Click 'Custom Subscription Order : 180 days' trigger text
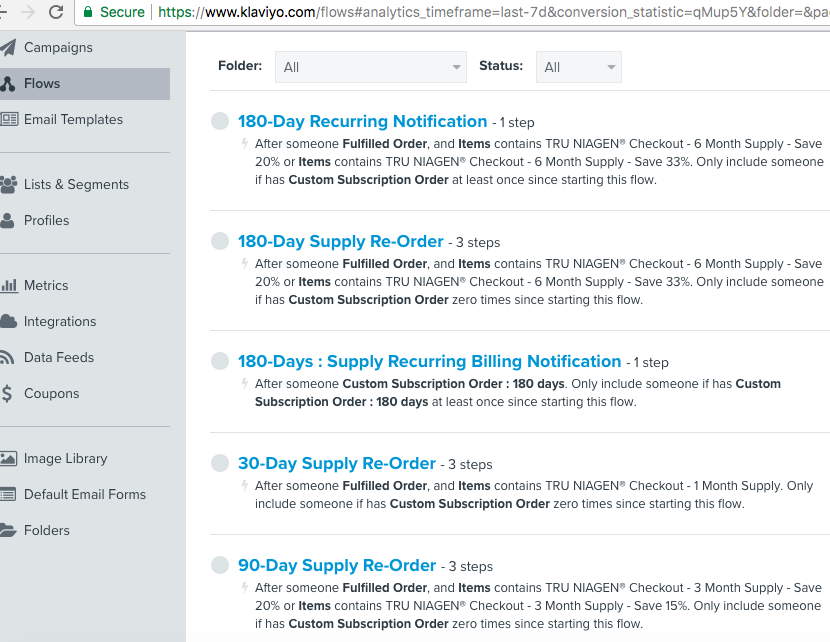This screenshot has width=830, height=642. 454,384
